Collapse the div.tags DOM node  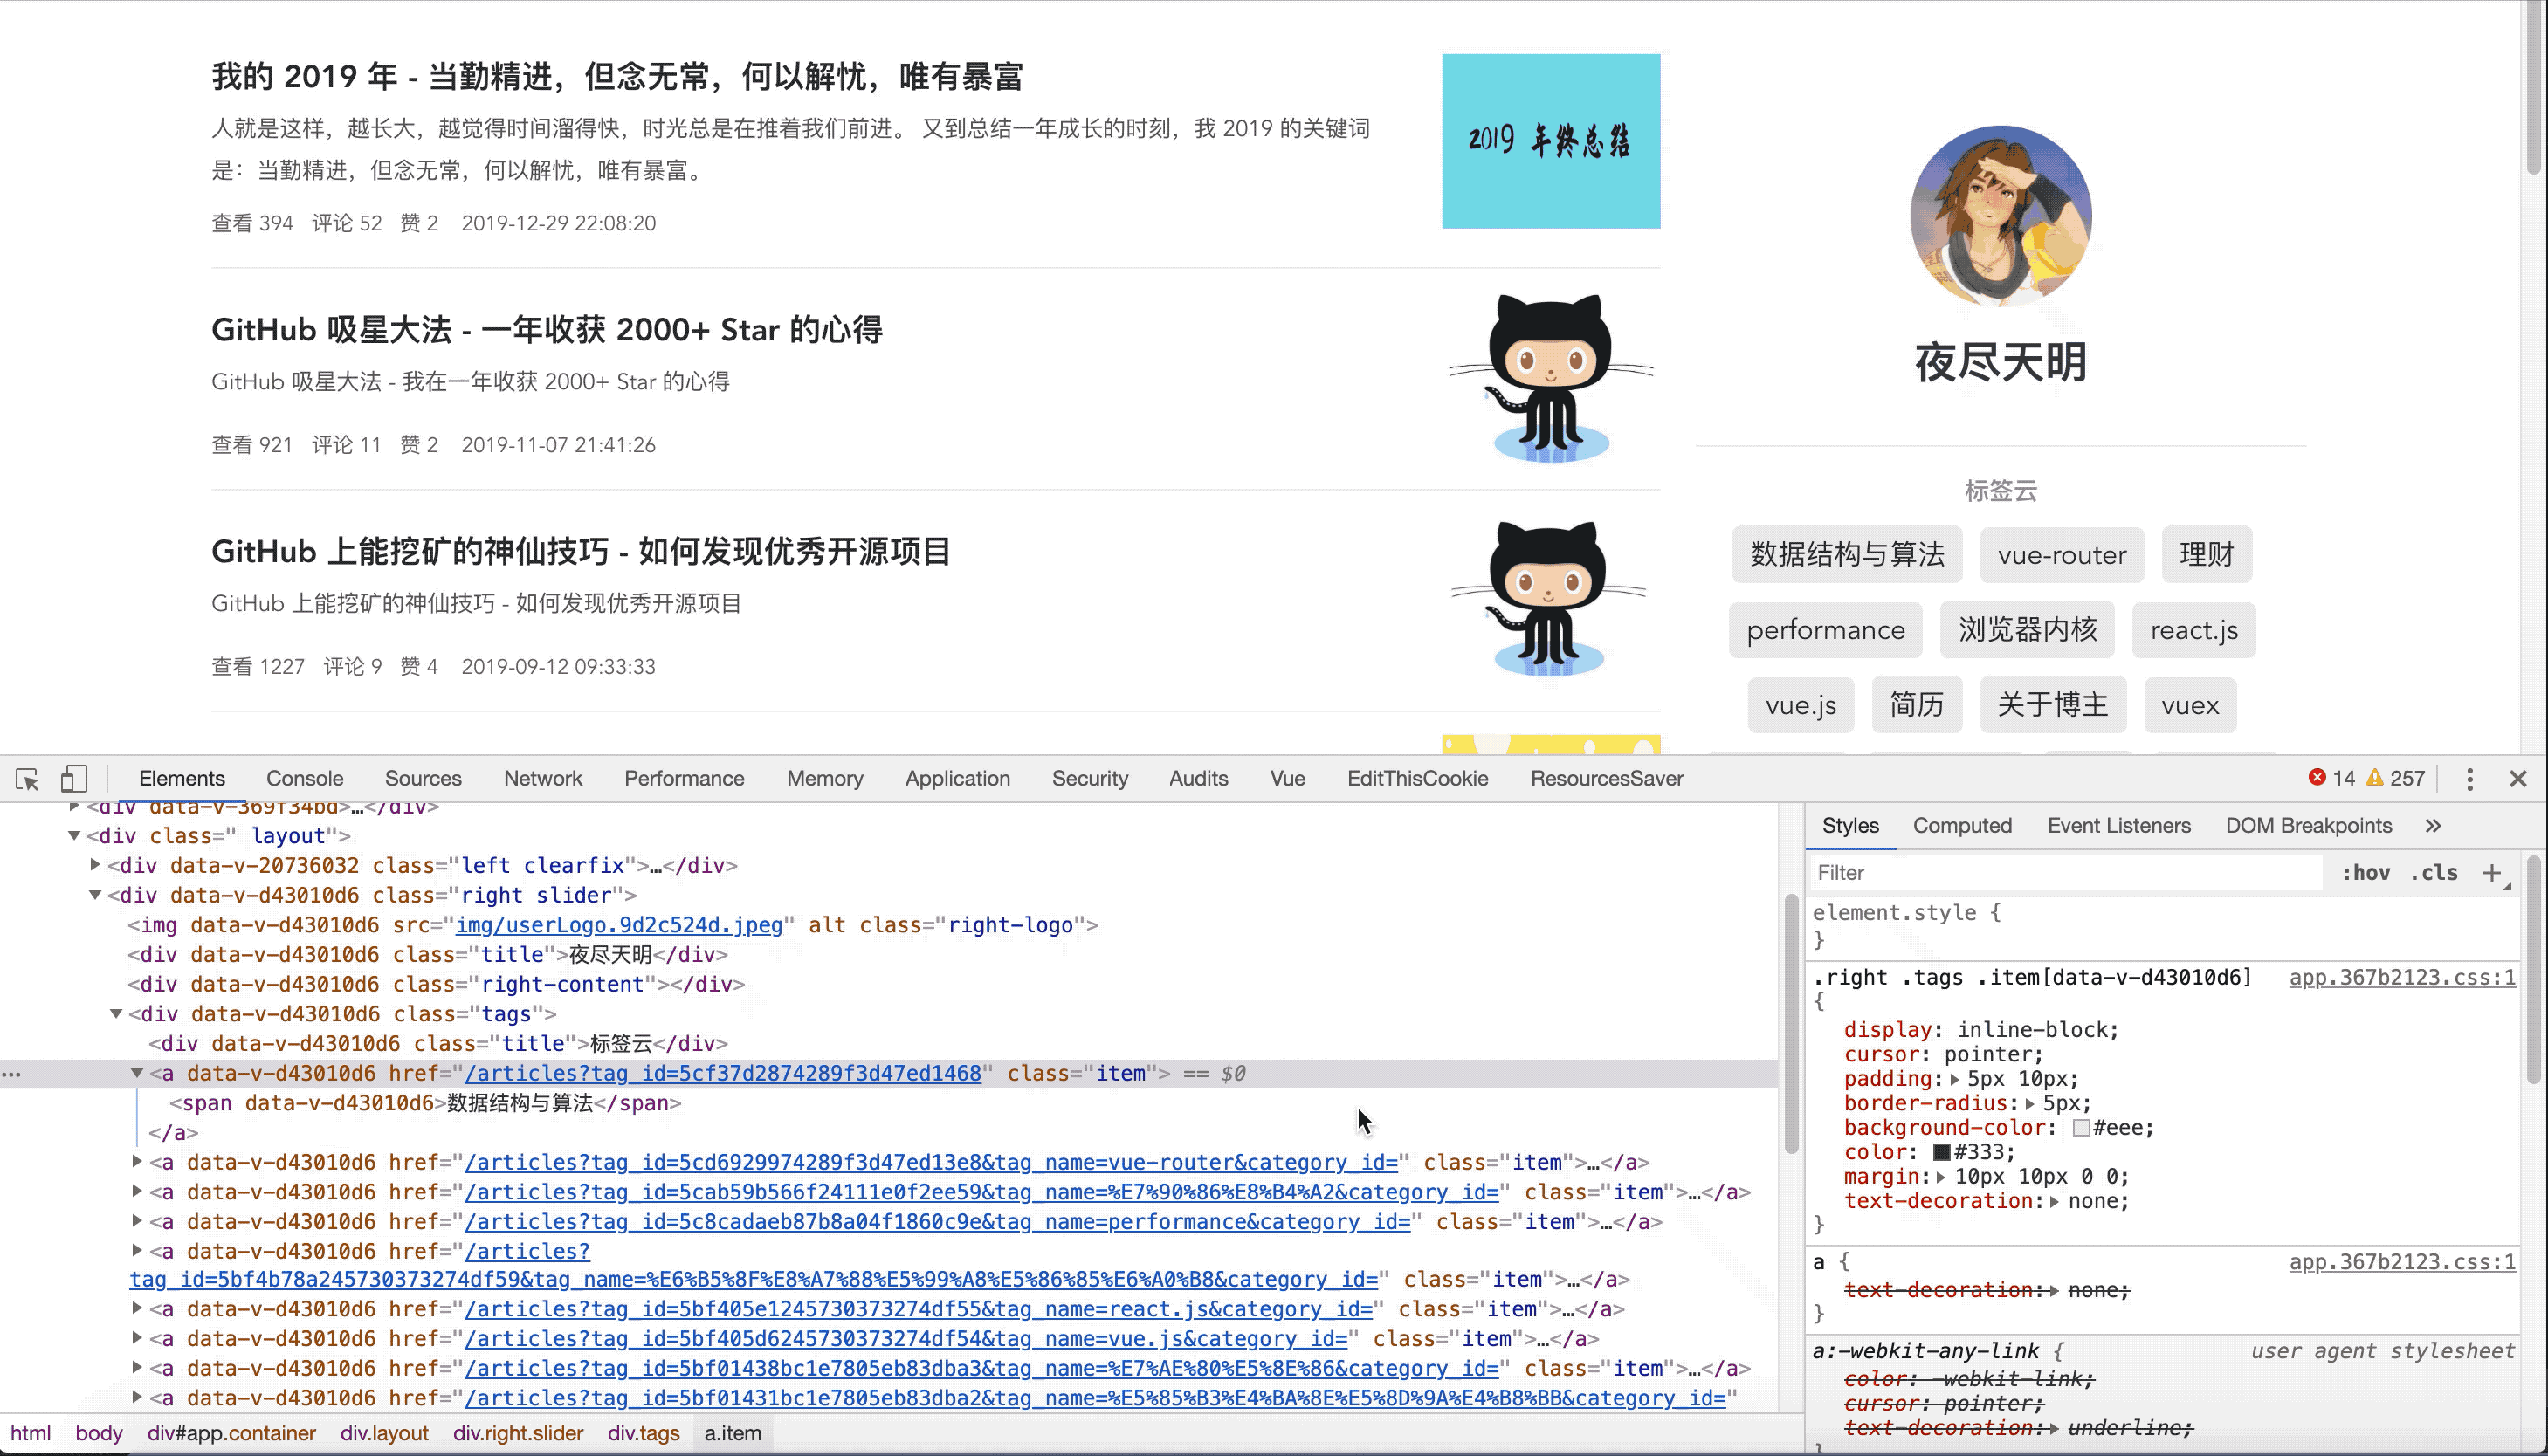click(115, 1013)
